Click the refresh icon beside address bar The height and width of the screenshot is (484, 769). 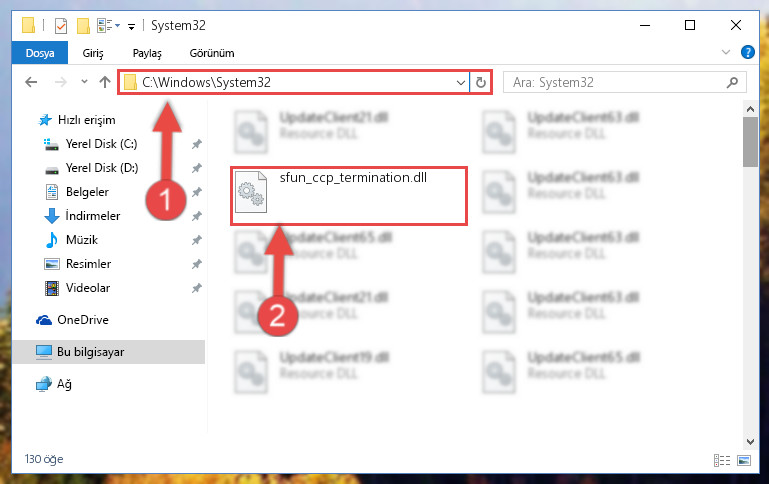481,82
